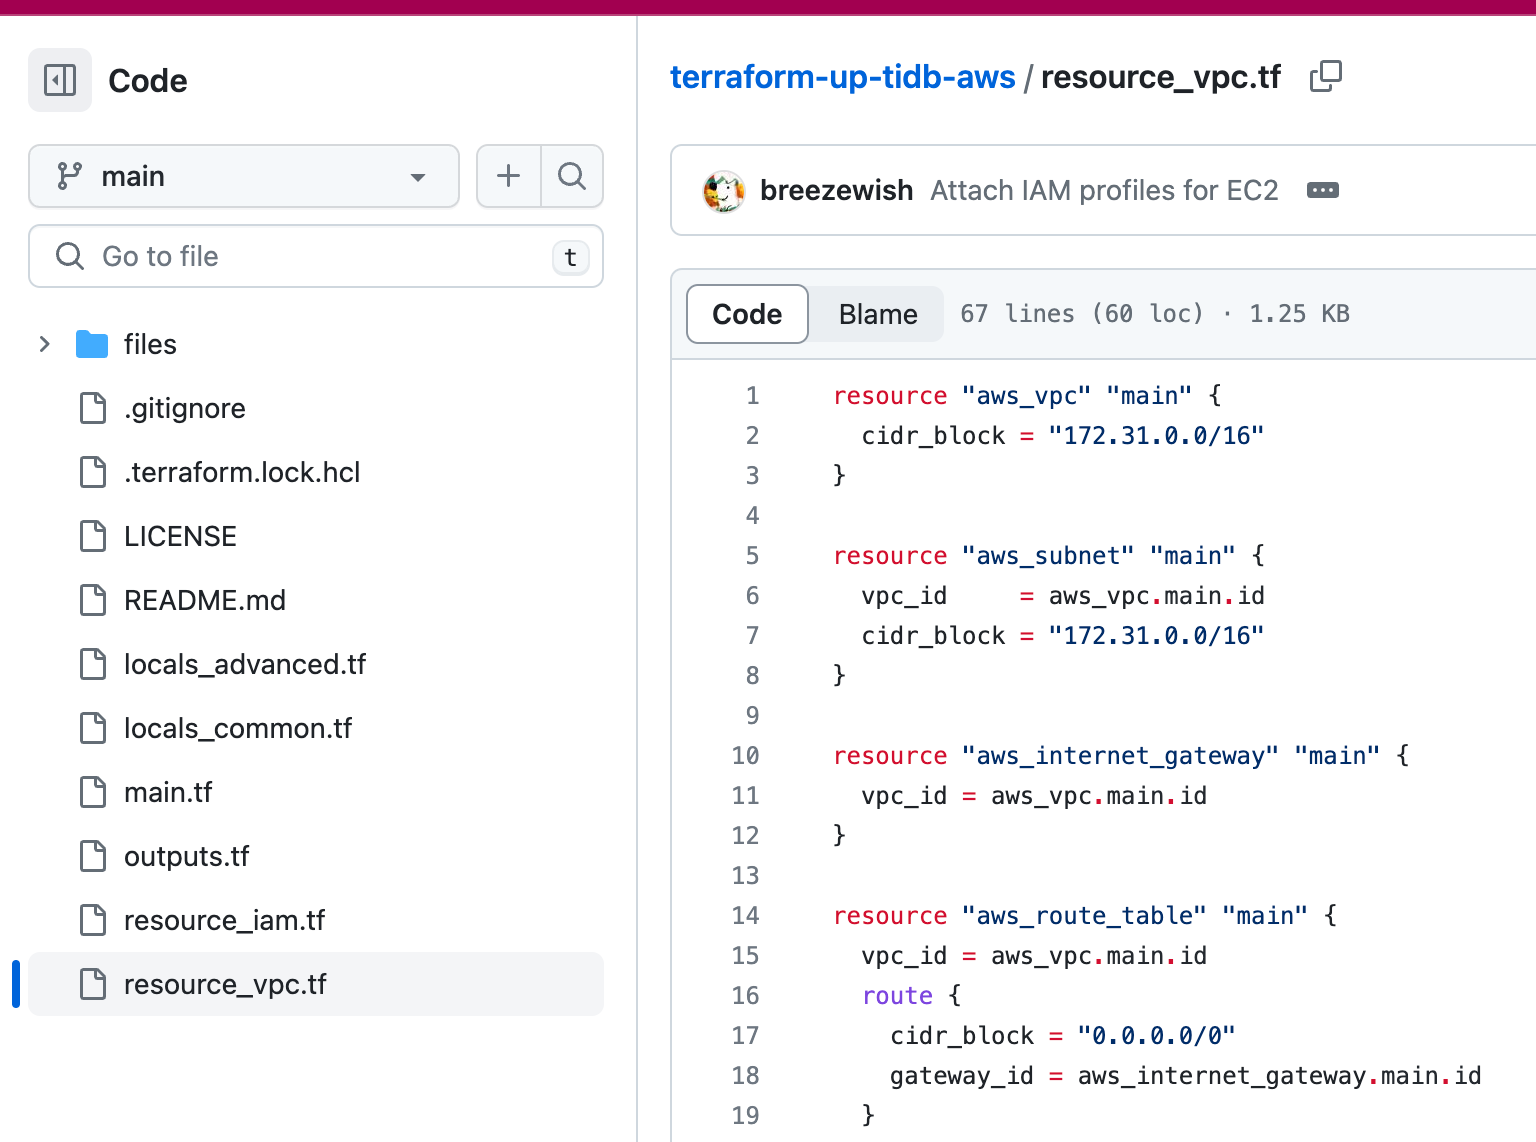1536x1142 pixels.
Task: Focus the Go to file field
Action: [316, 256]
